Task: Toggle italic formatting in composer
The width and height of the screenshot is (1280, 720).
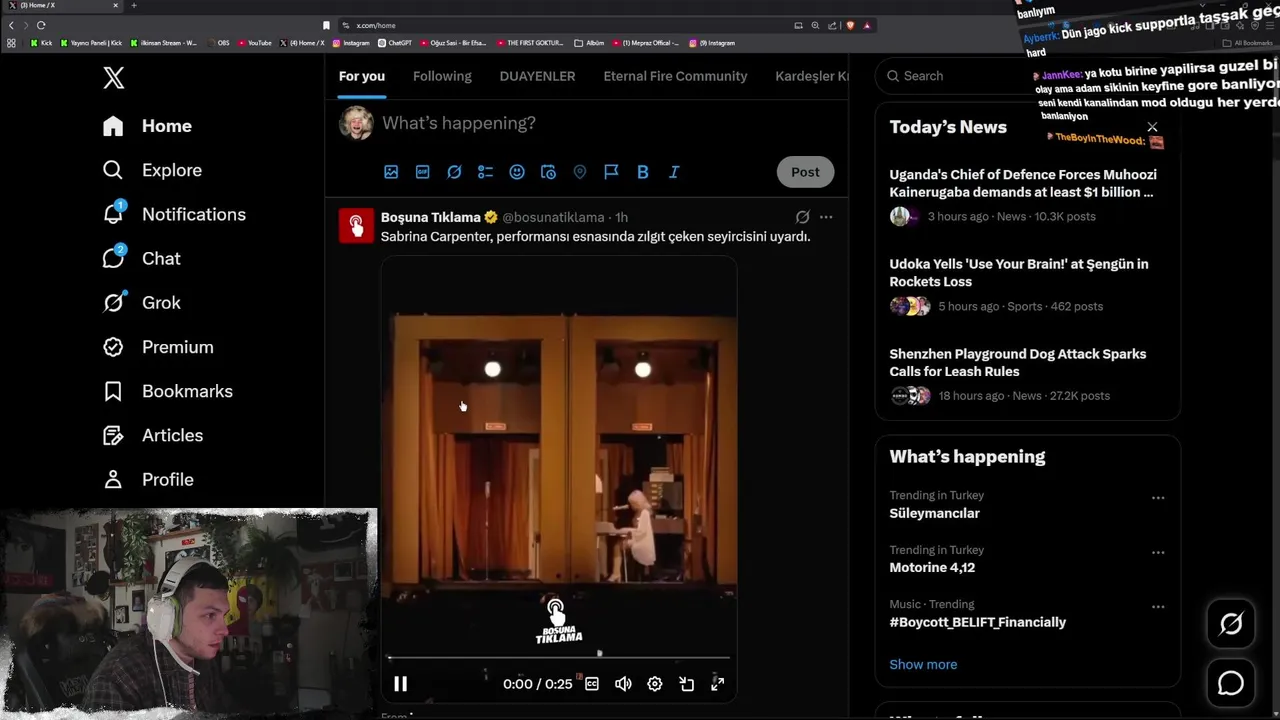Action: click(x=674, y=172)
